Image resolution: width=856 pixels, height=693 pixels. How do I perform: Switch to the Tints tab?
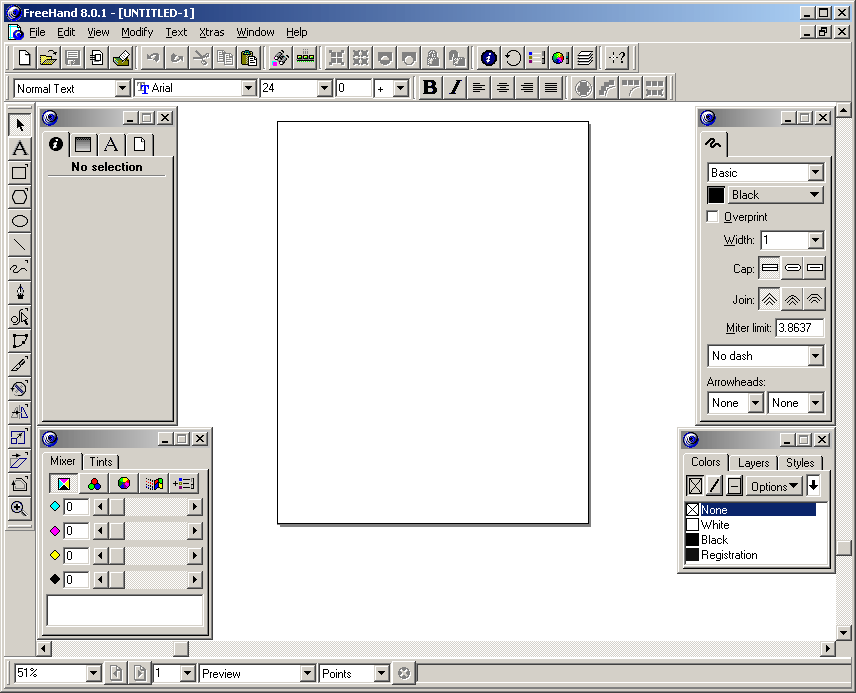point(101,462)
